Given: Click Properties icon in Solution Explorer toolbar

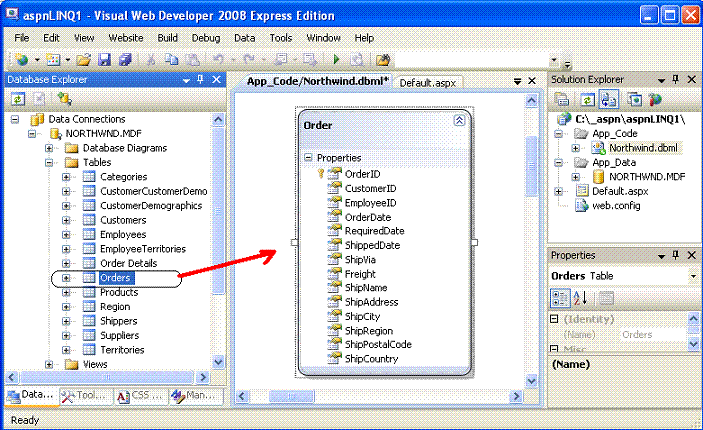Looking at the screenshot, I should [x=561, y=99].
